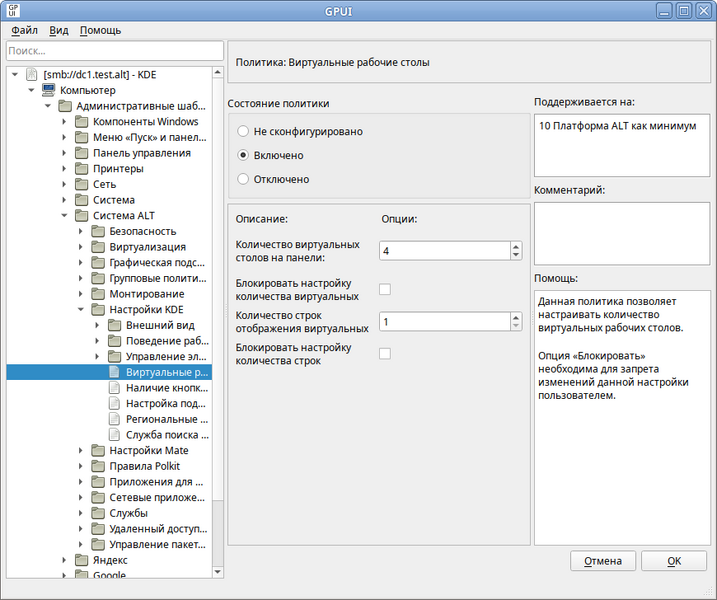The height and width of the screenshot is (600, 717).
Task: Click the Управление эл... folder icon
Action: pyautogui.click(x=114, y=356)
